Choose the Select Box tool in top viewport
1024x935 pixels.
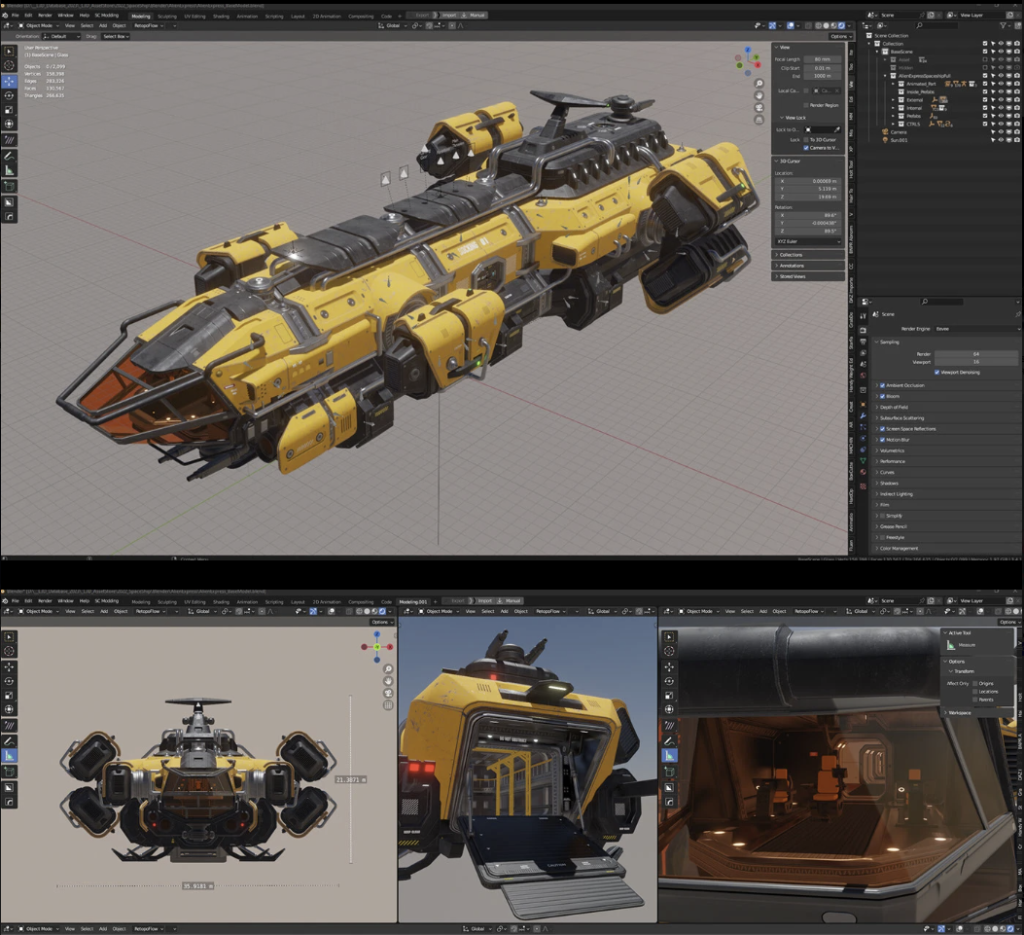[9, 51]
